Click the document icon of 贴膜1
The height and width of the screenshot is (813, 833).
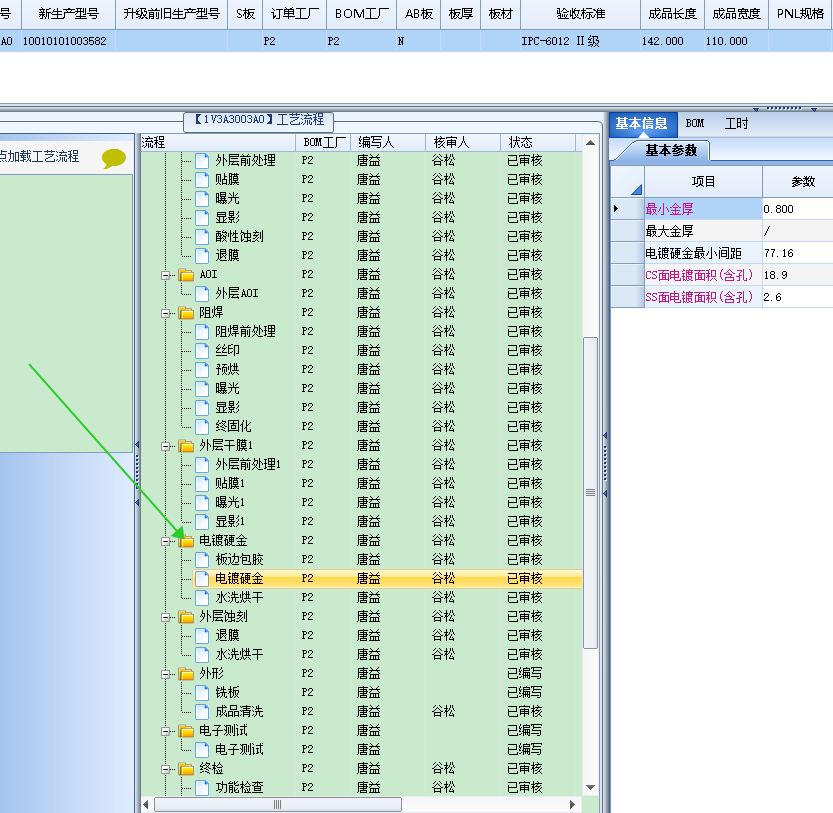tap(202, 484)
